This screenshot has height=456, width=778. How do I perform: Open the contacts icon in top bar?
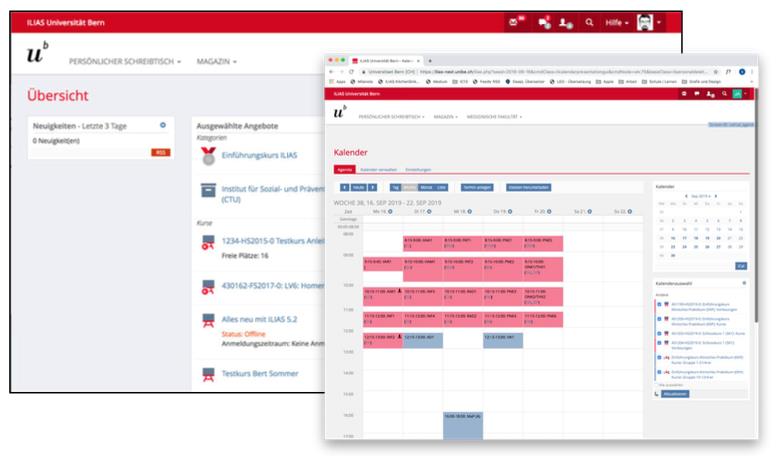pos(566,21)
